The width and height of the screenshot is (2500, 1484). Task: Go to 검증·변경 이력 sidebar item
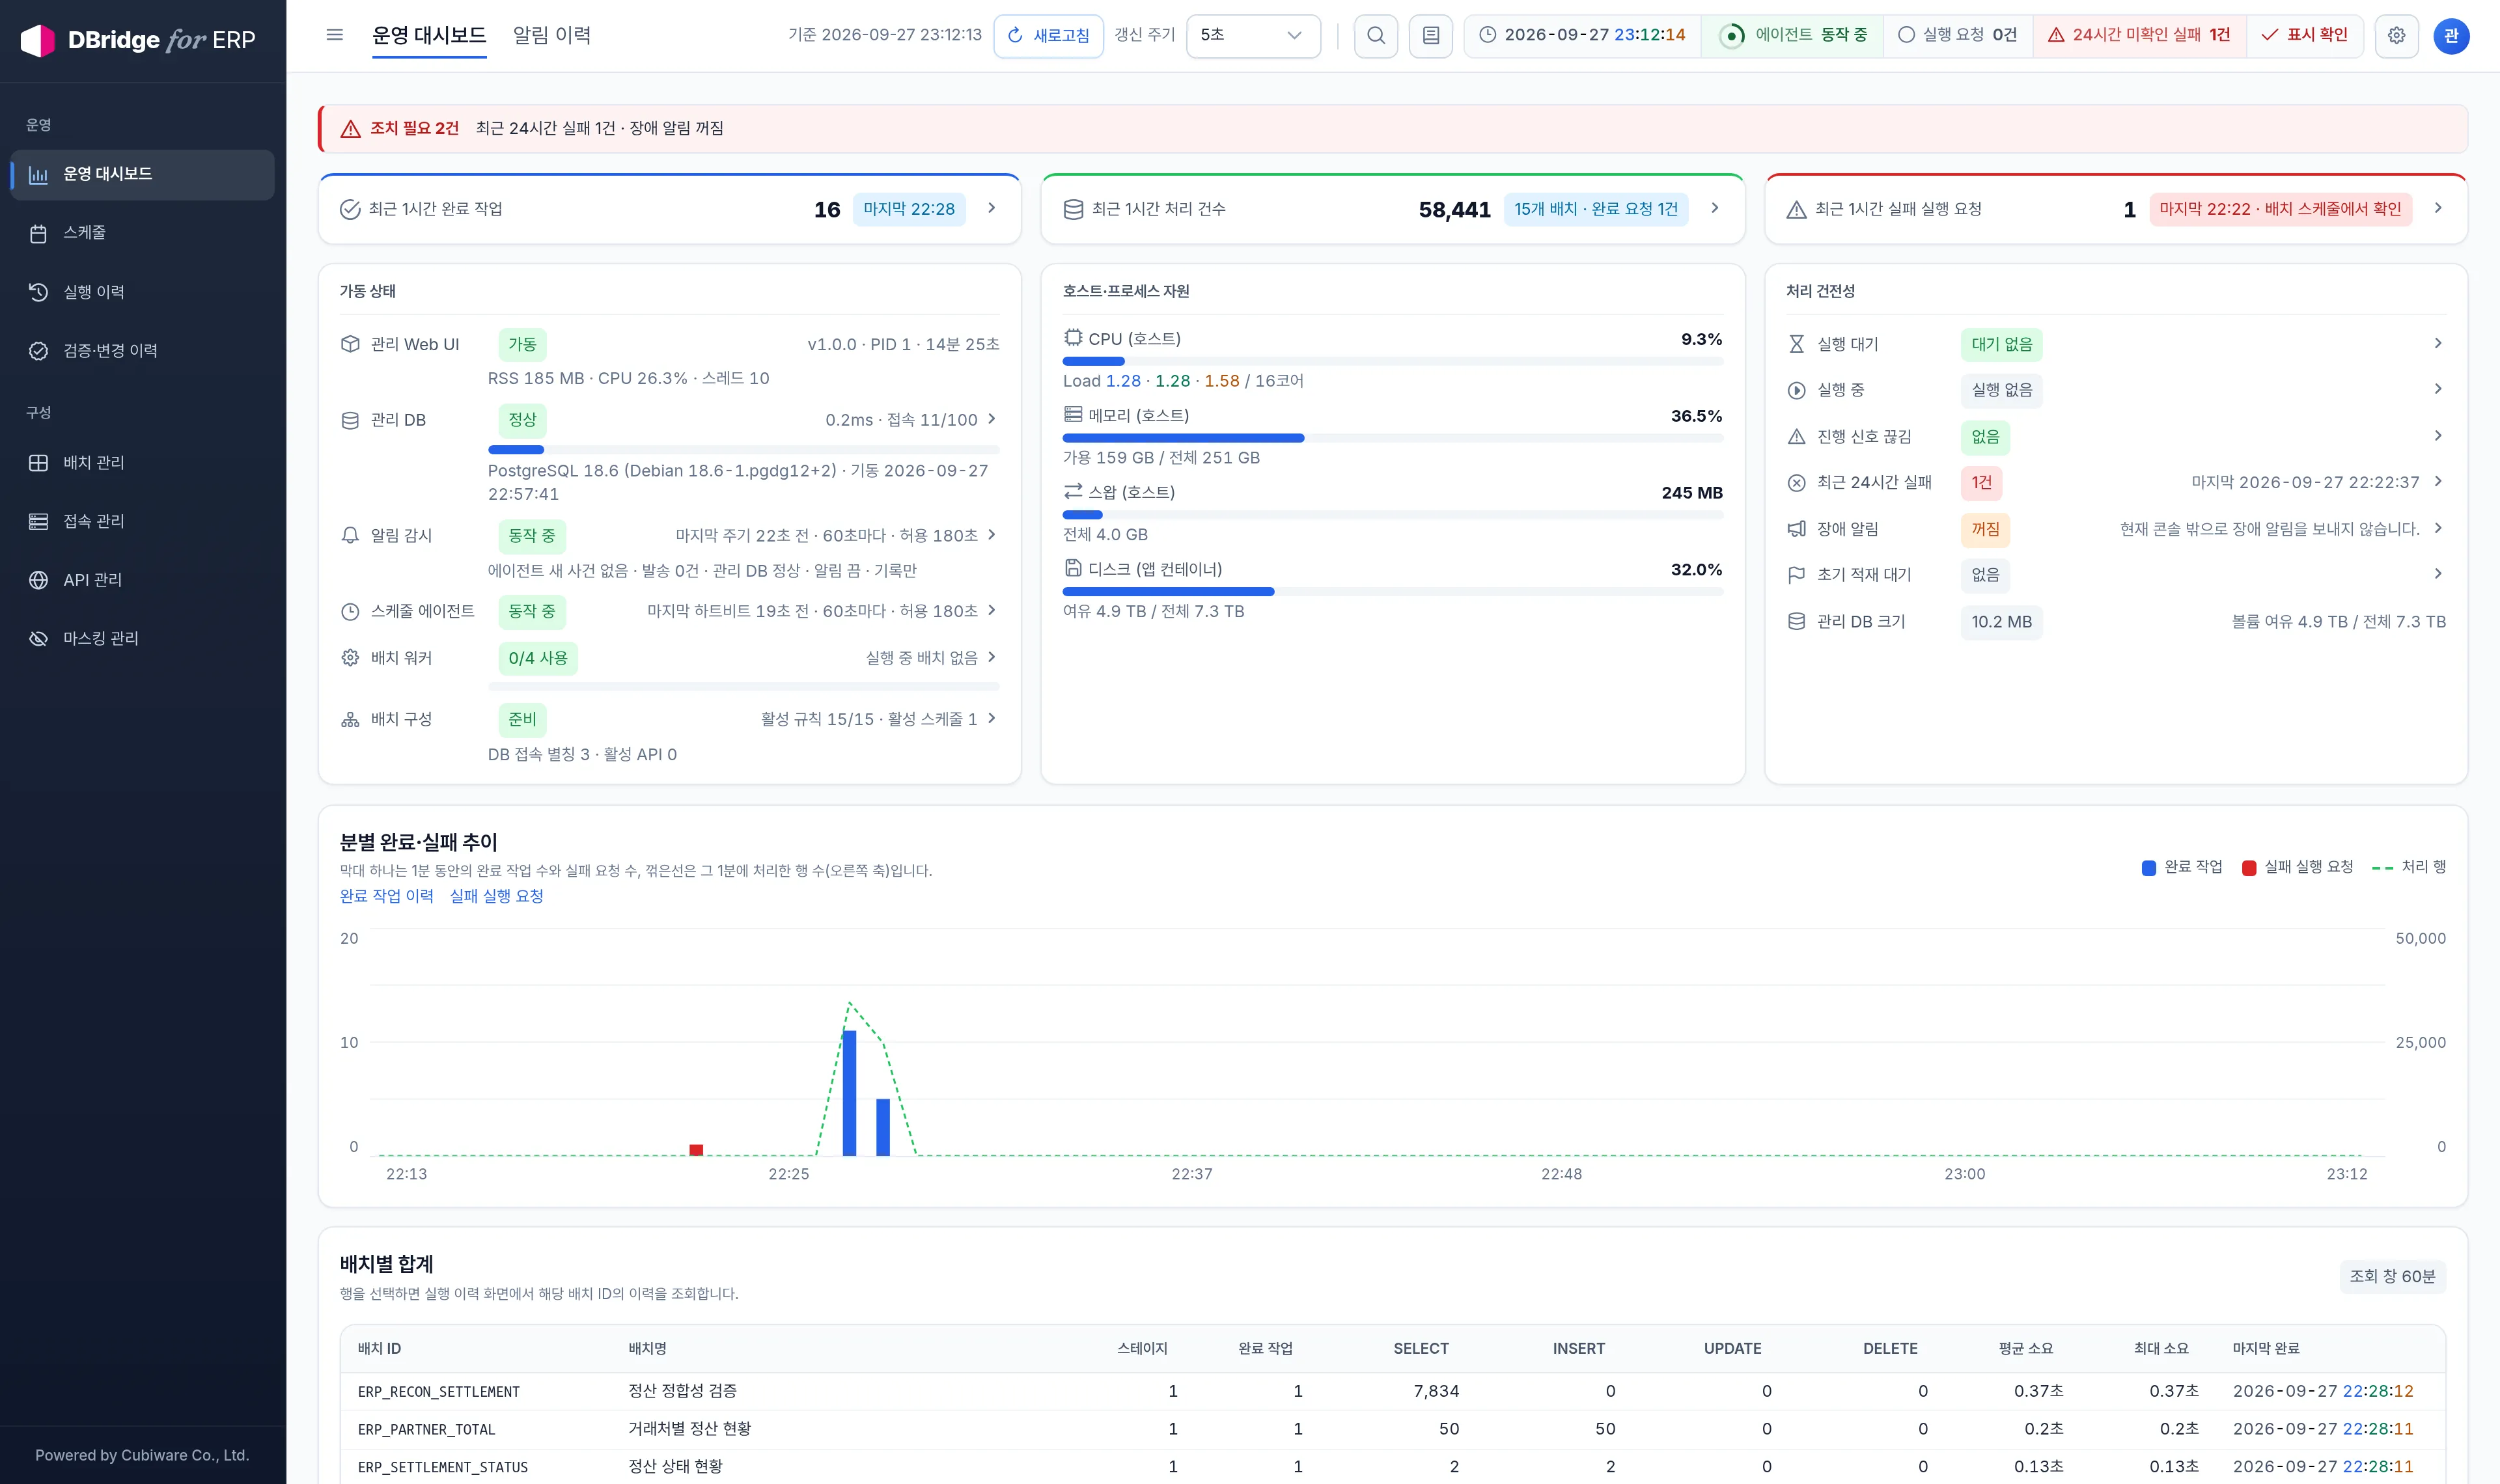142,350
